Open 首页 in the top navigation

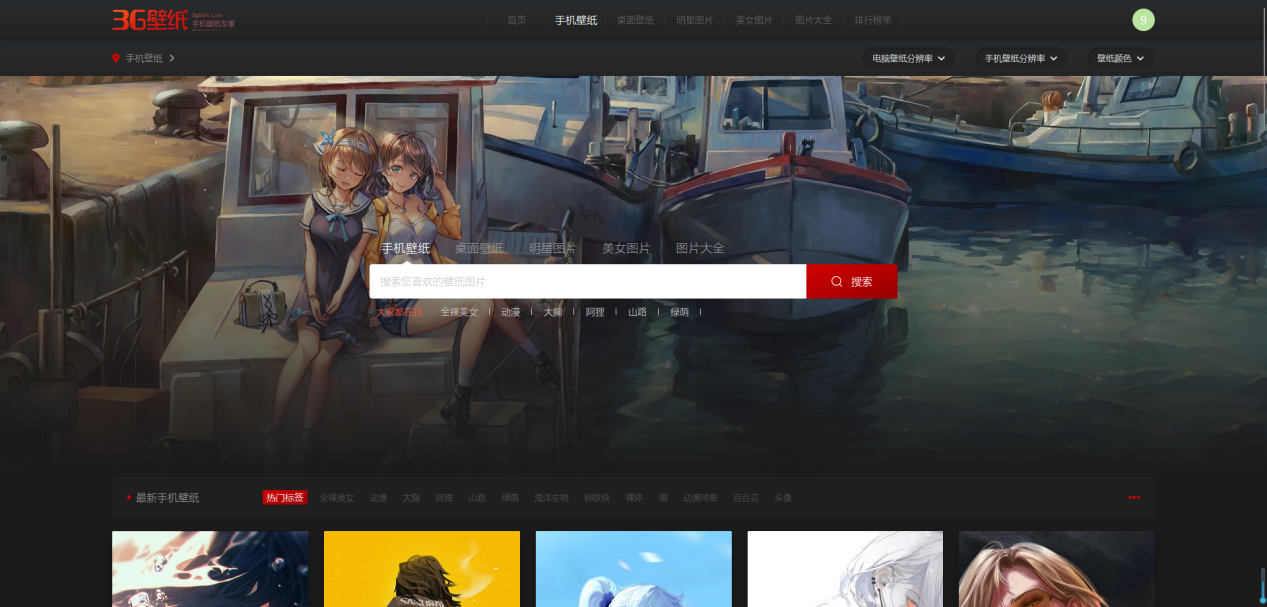click(x=516, y=20)
